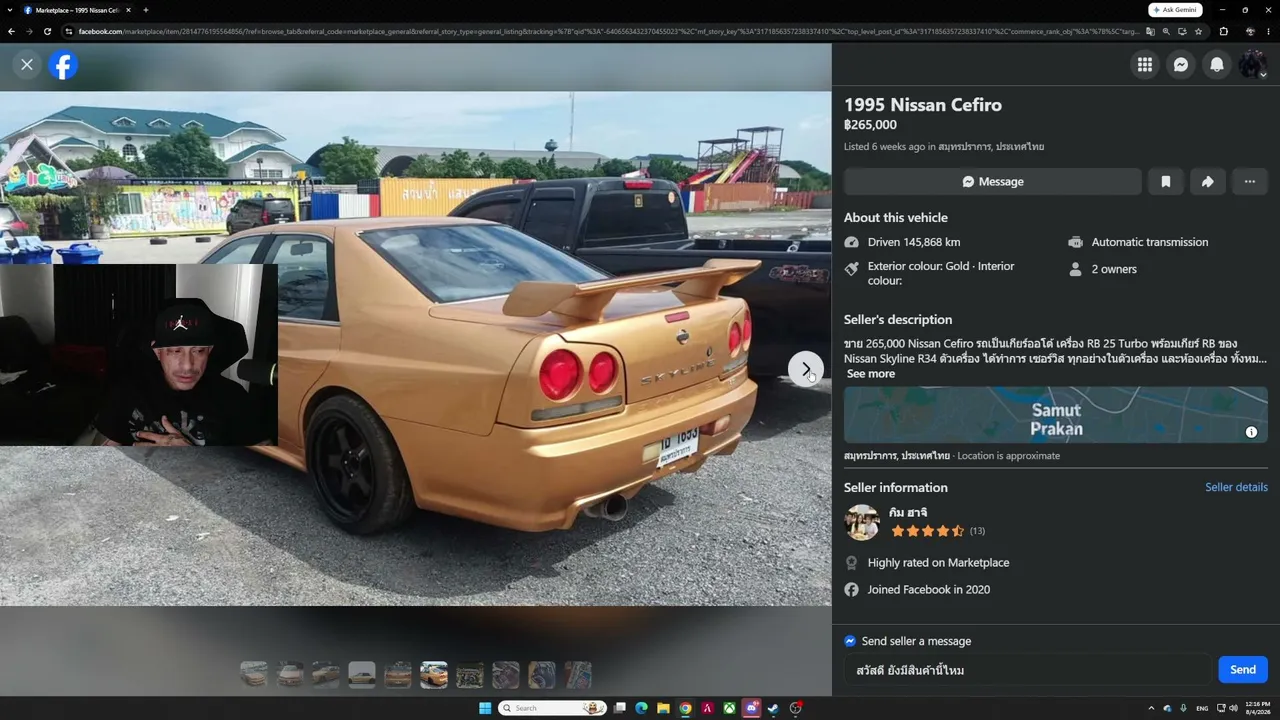This screenshot has height=720, width=1280.
Task: Open Discord from the taskbar
Action: [752, 708]
